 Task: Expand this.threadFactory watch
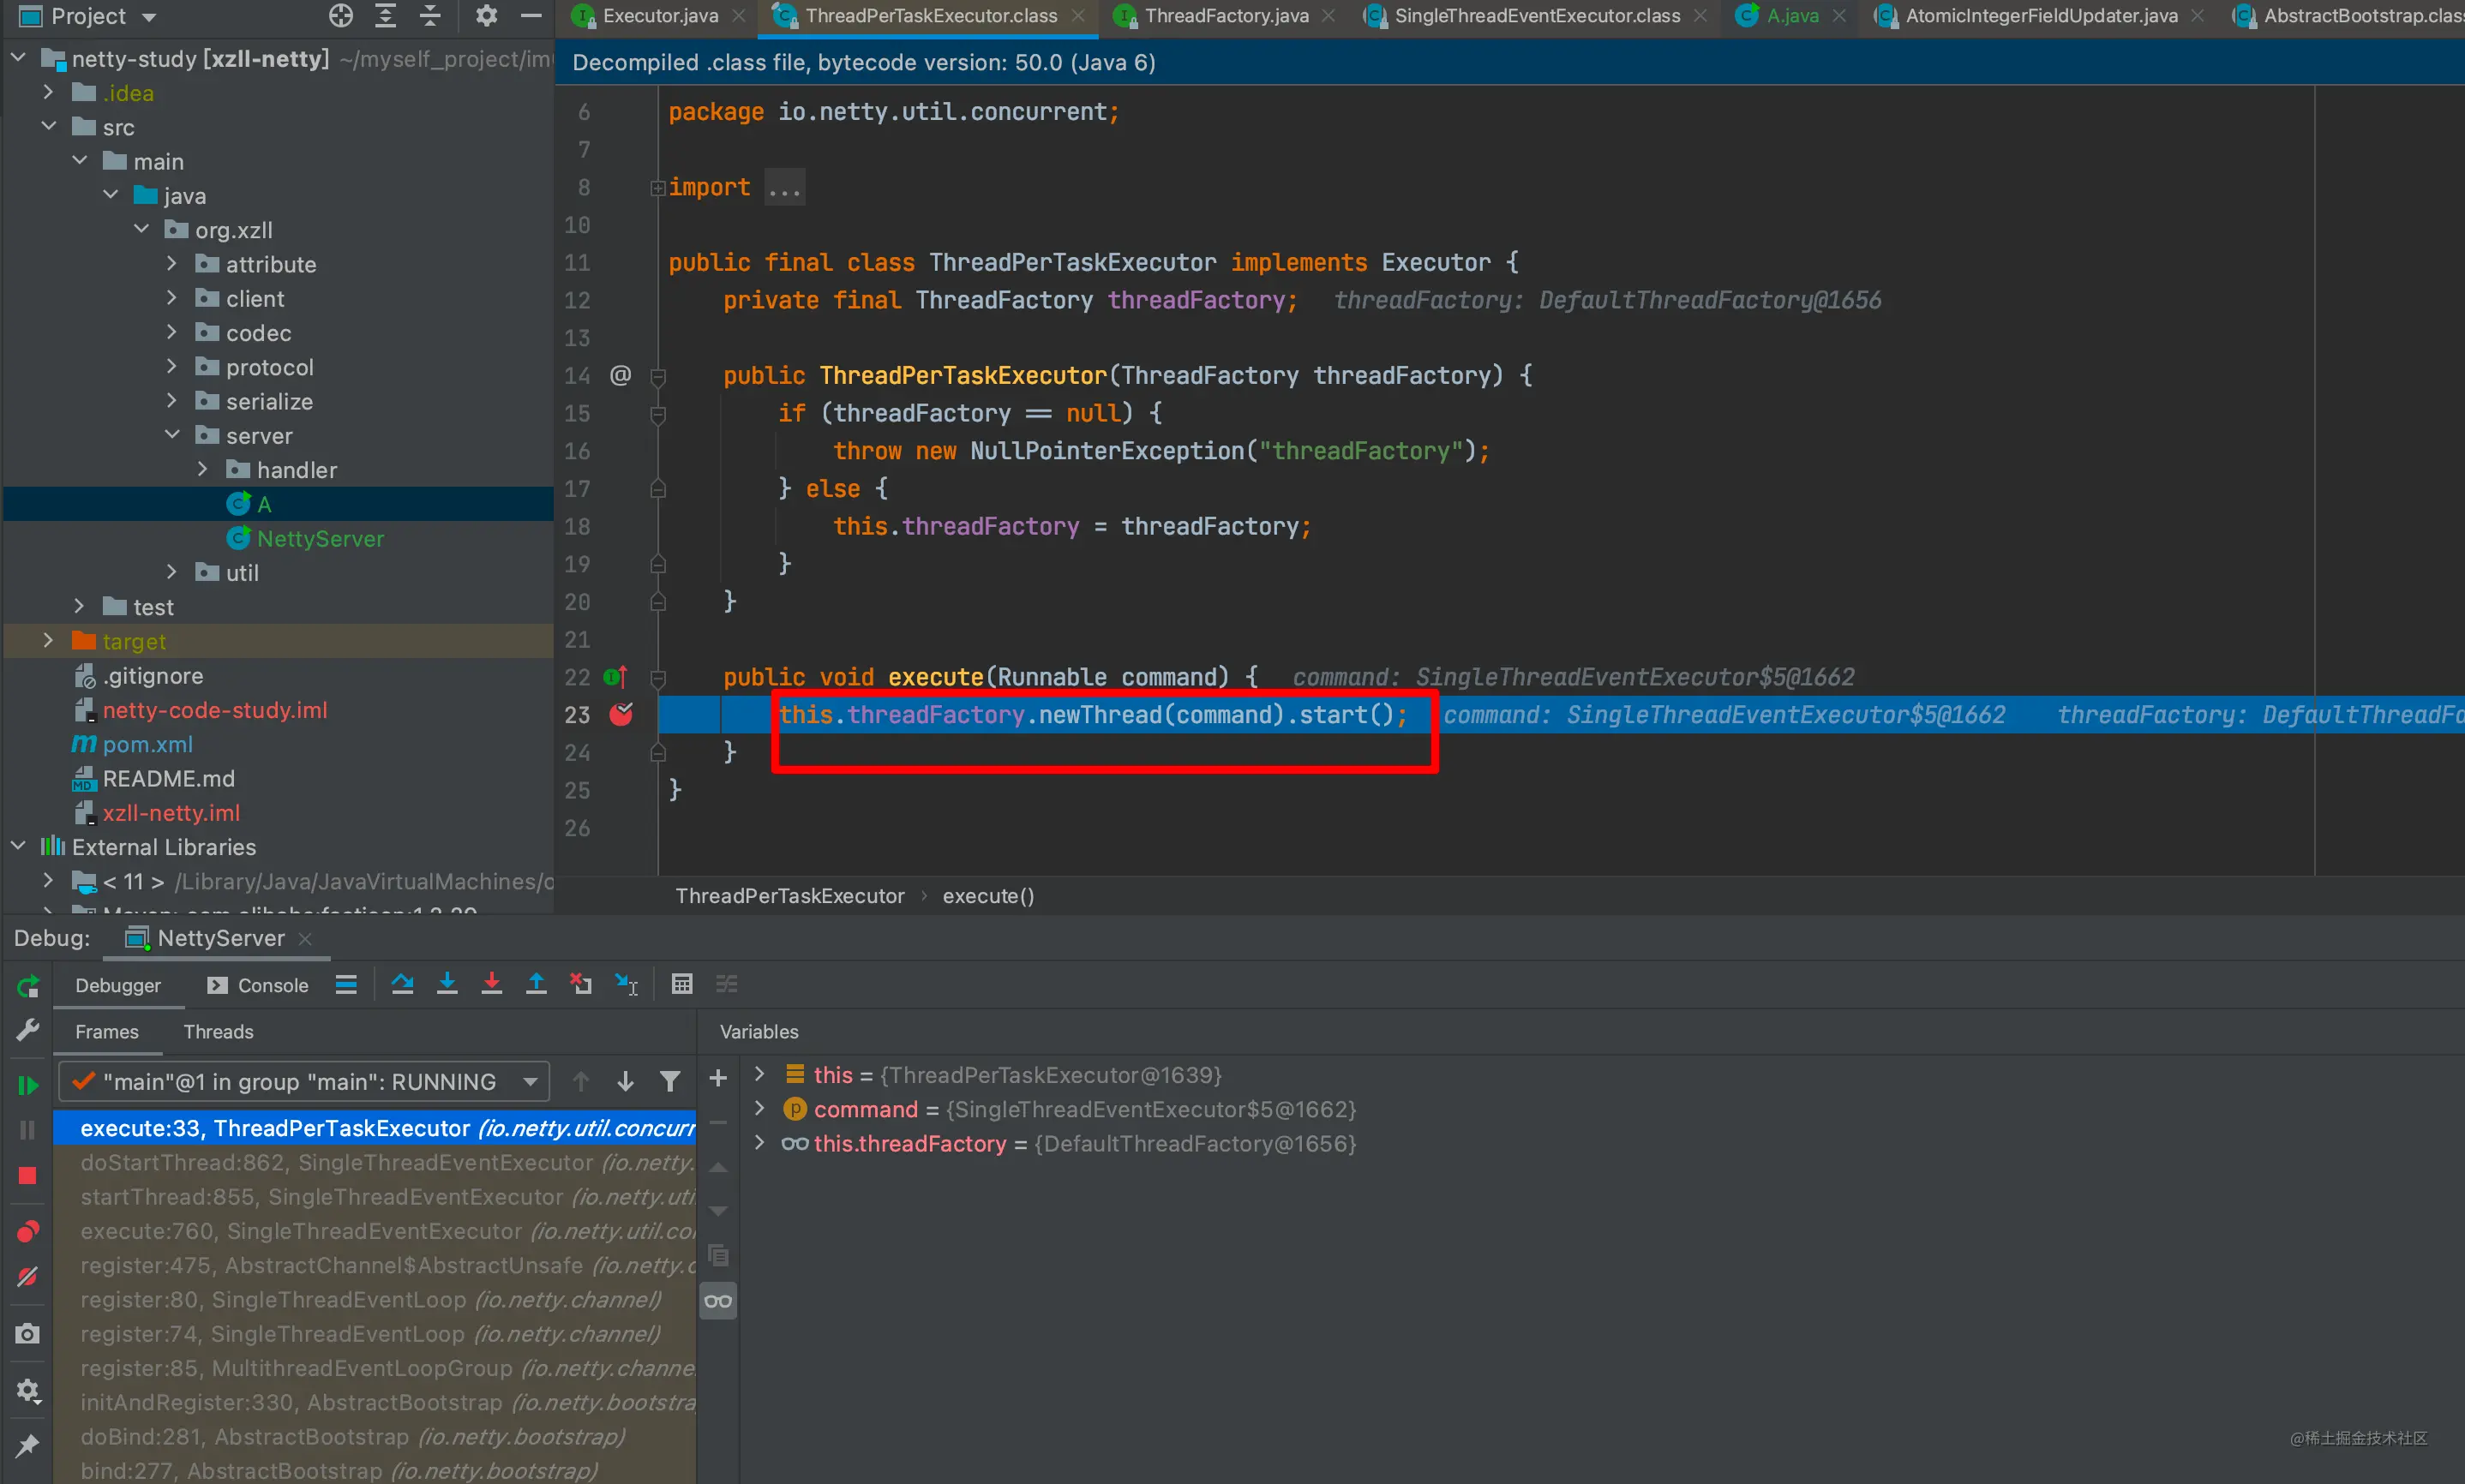click(759, 1142)
